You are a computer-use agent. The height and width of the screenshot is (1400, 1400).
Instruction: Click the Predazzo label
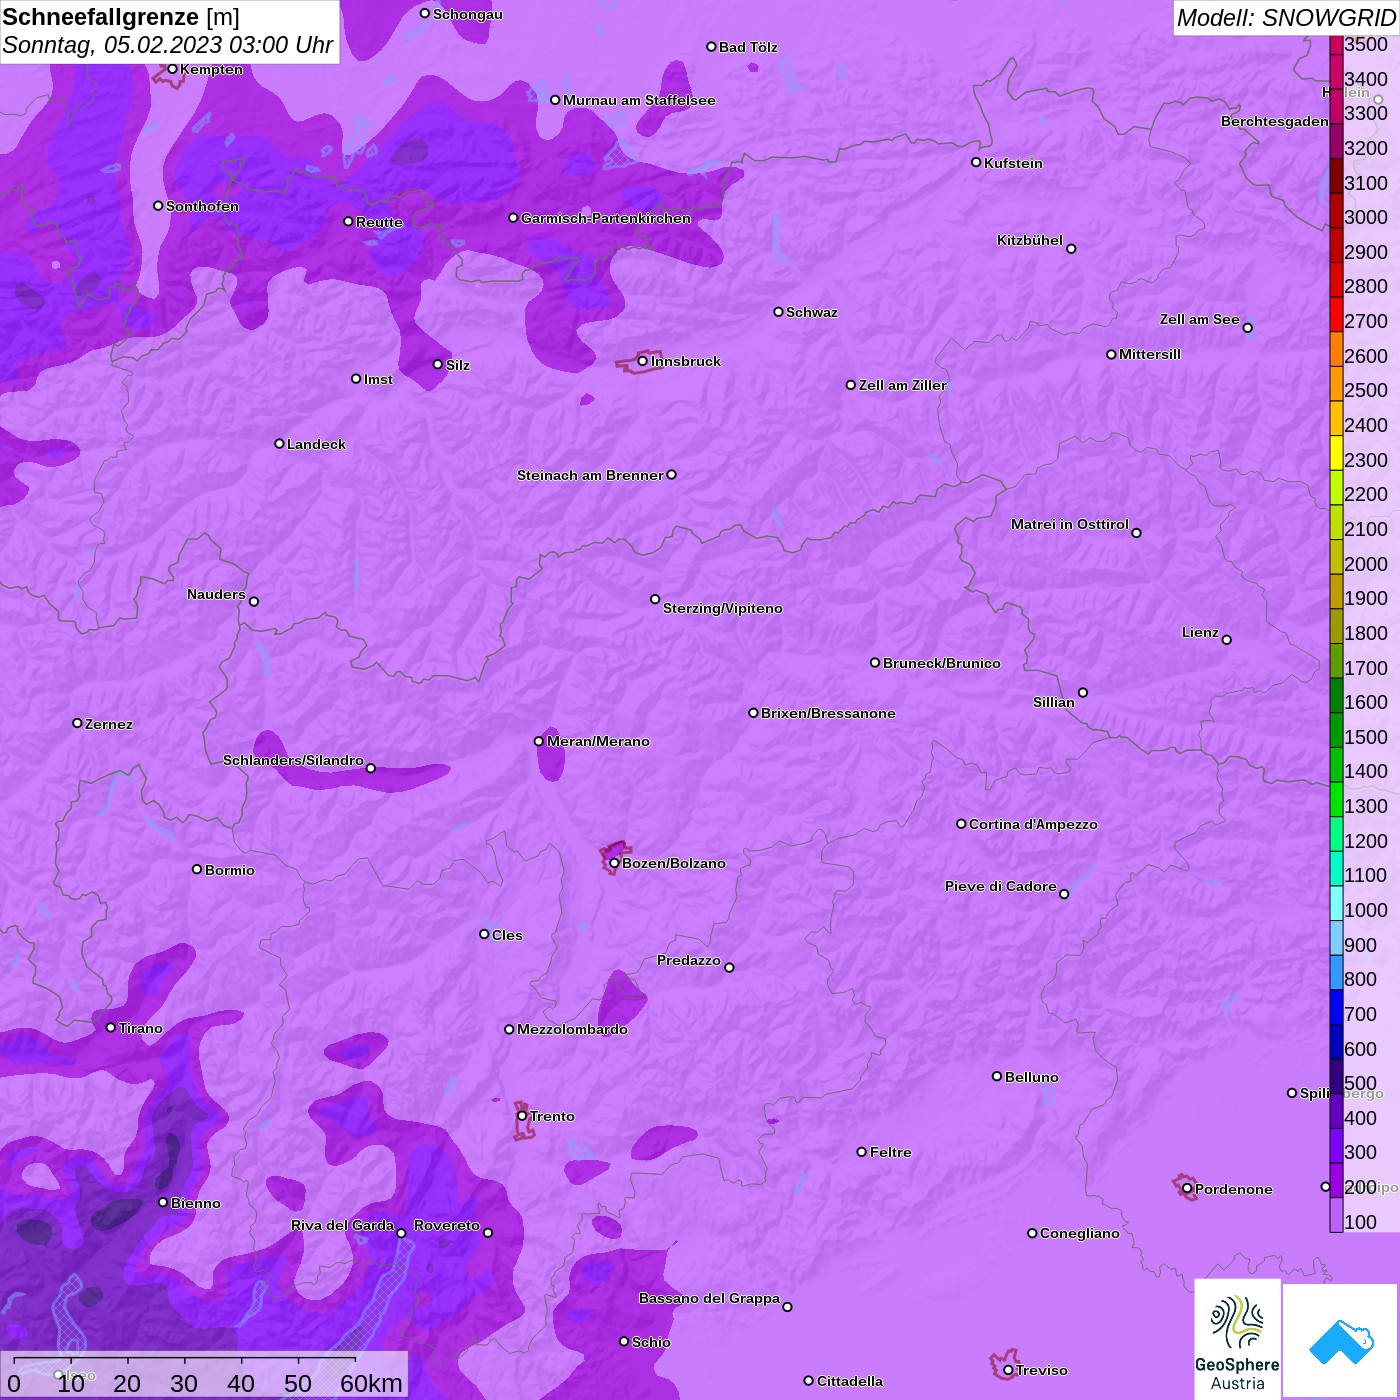tap(689, 960)
